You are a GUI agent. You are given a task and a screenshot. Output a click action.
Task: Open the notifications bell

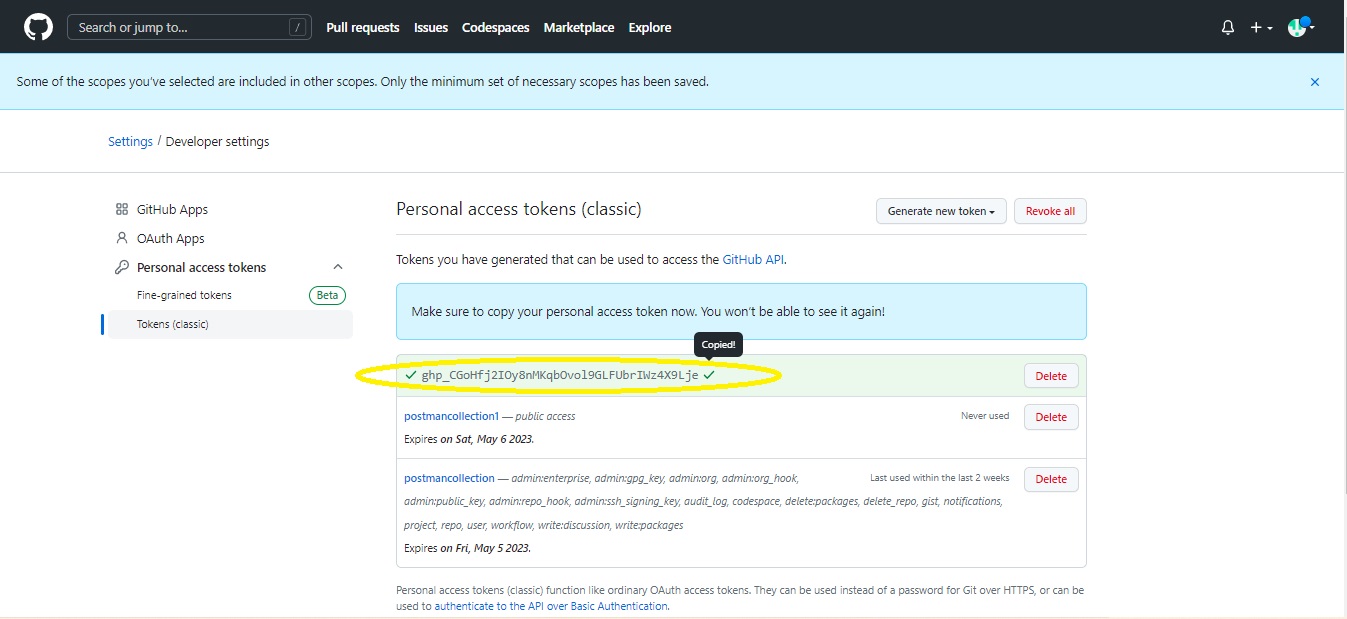coord(1228,28)
